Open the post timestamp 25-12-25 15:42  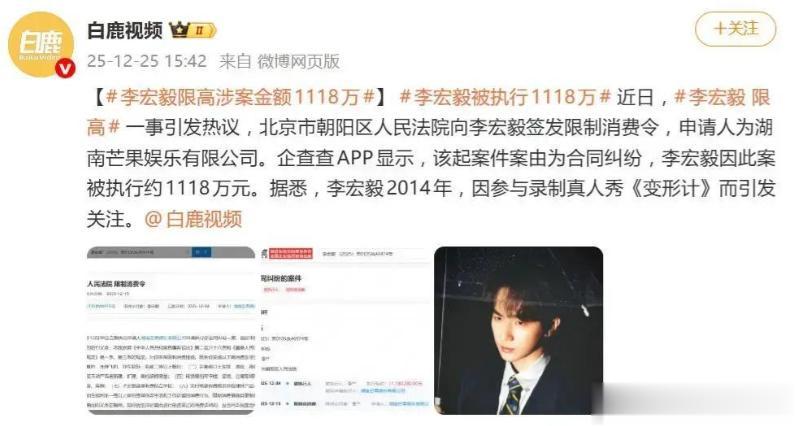[147, 61]
